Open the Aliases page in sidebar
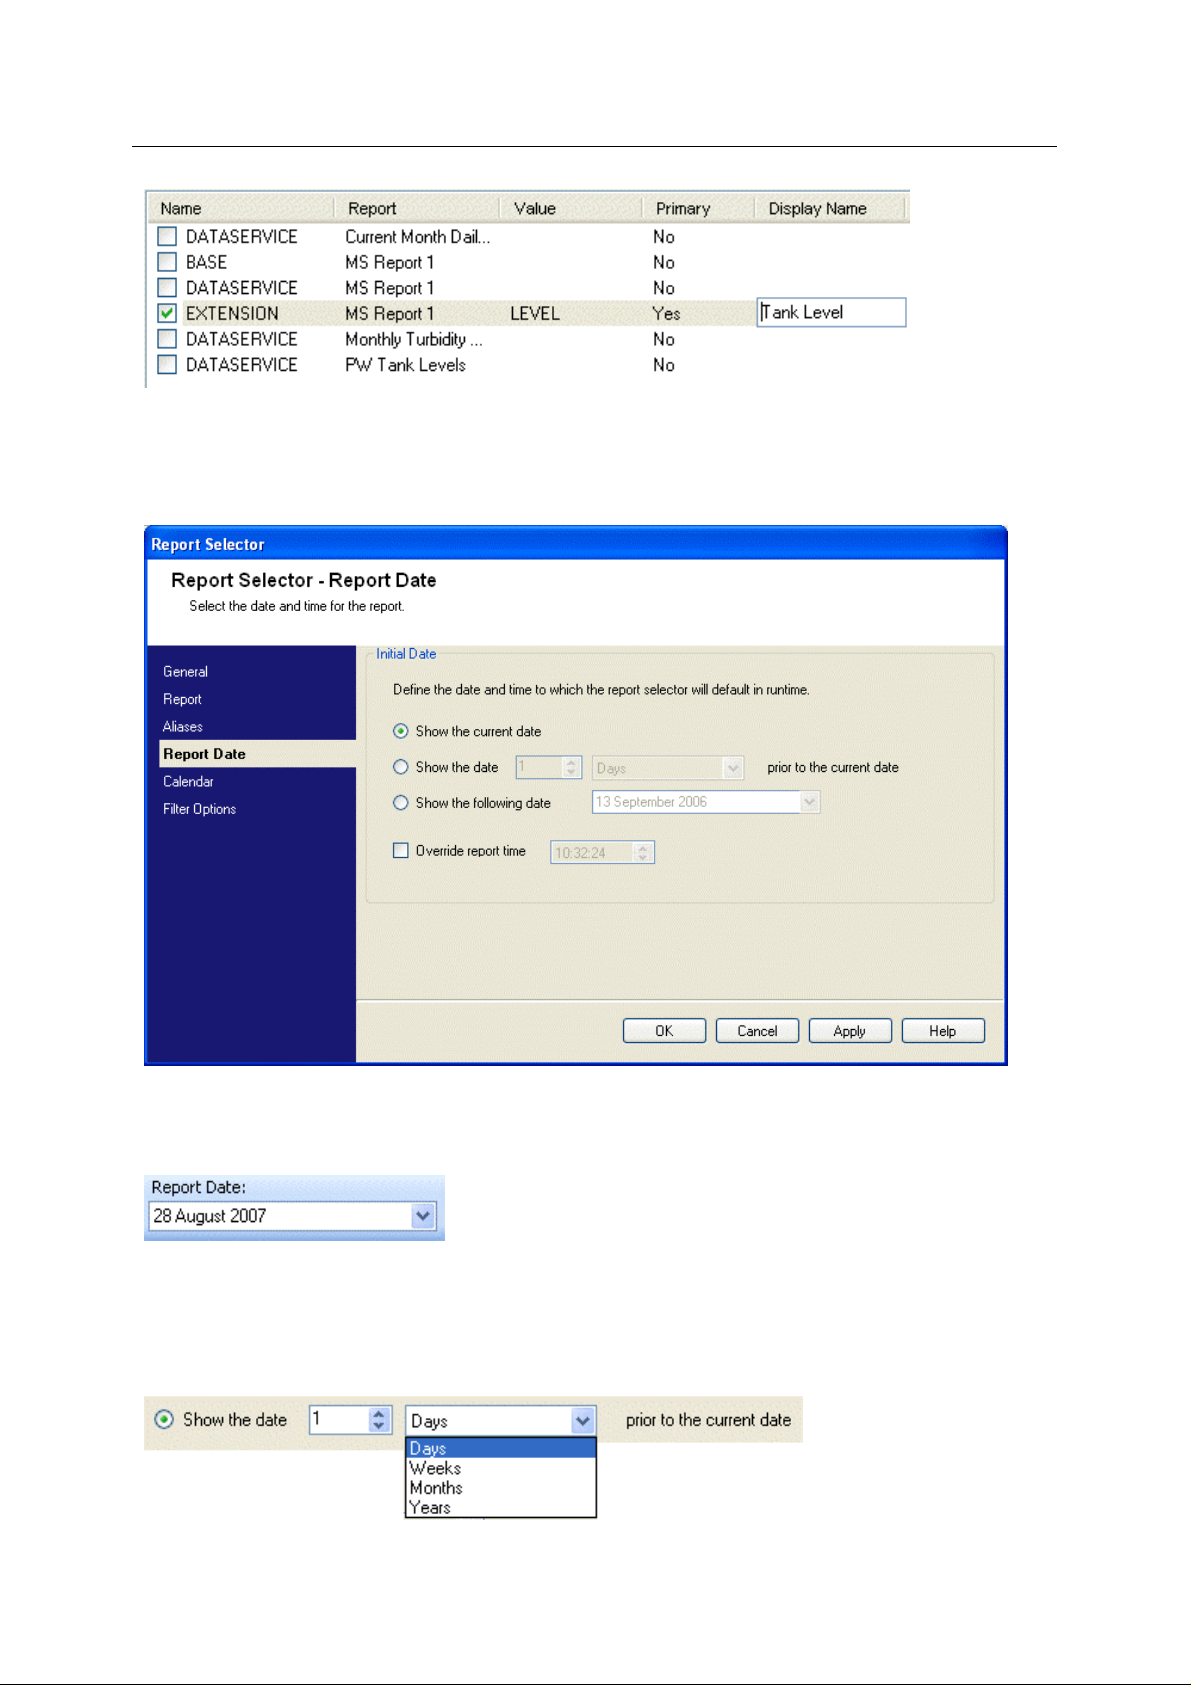The height and width of the screenshot is (1685, 1191). [183, 727]
